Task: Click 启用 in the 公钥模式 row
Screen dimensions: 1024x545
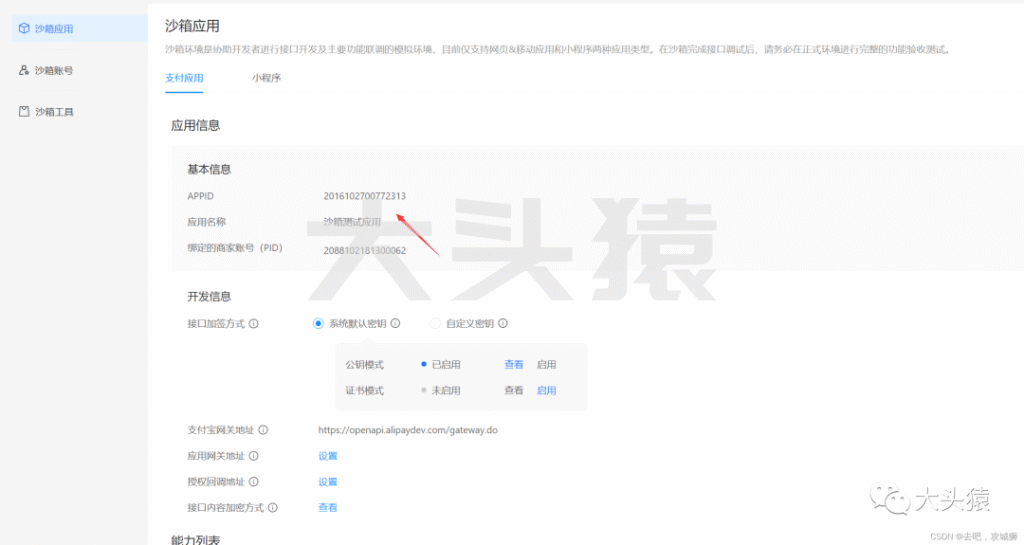Action: click(x=547, y=364)
